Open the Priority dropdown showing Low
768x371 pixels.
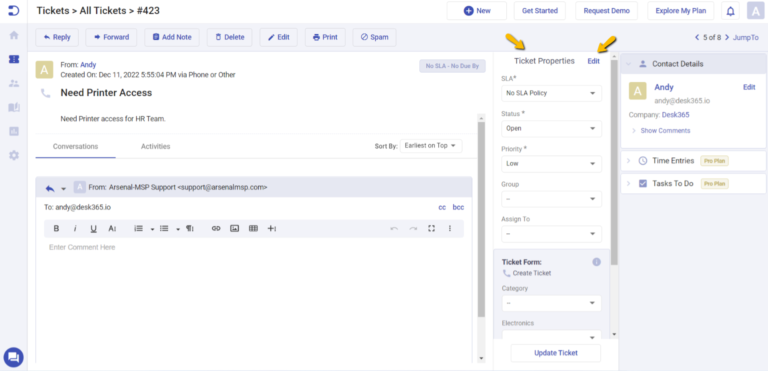point(552,164)
